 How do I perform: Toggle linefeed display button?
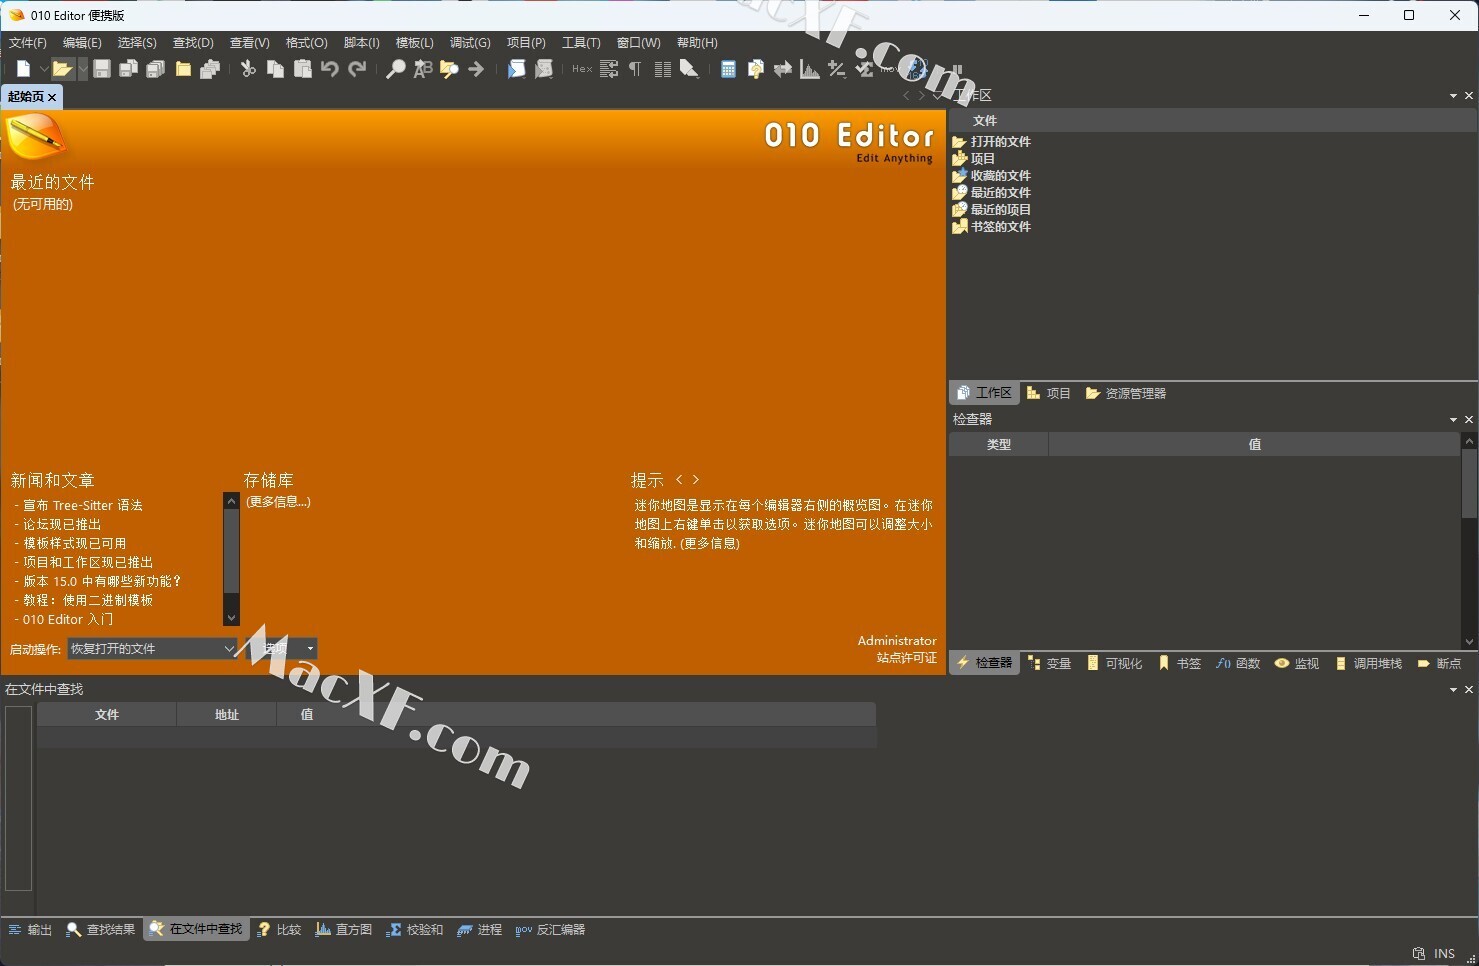pos(609,69)
